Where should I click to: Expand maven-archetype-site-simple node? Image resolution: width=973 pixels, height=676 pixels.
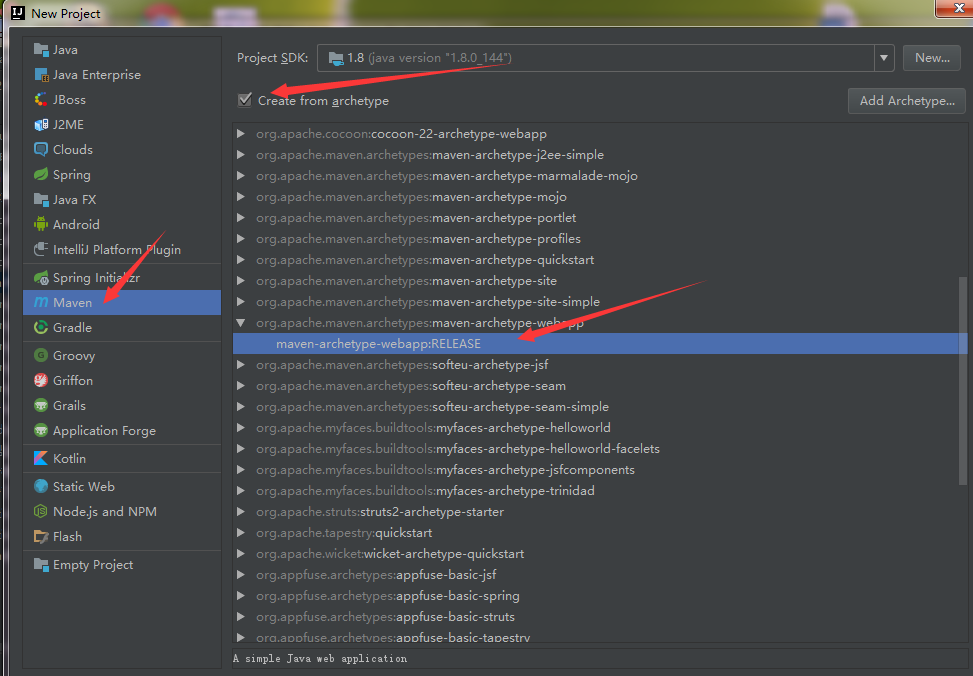(x=241, y=302)
